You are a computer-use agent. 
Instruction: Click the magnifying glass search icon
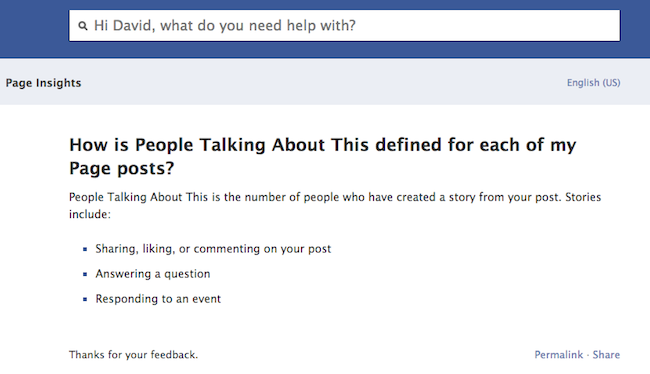83,26
